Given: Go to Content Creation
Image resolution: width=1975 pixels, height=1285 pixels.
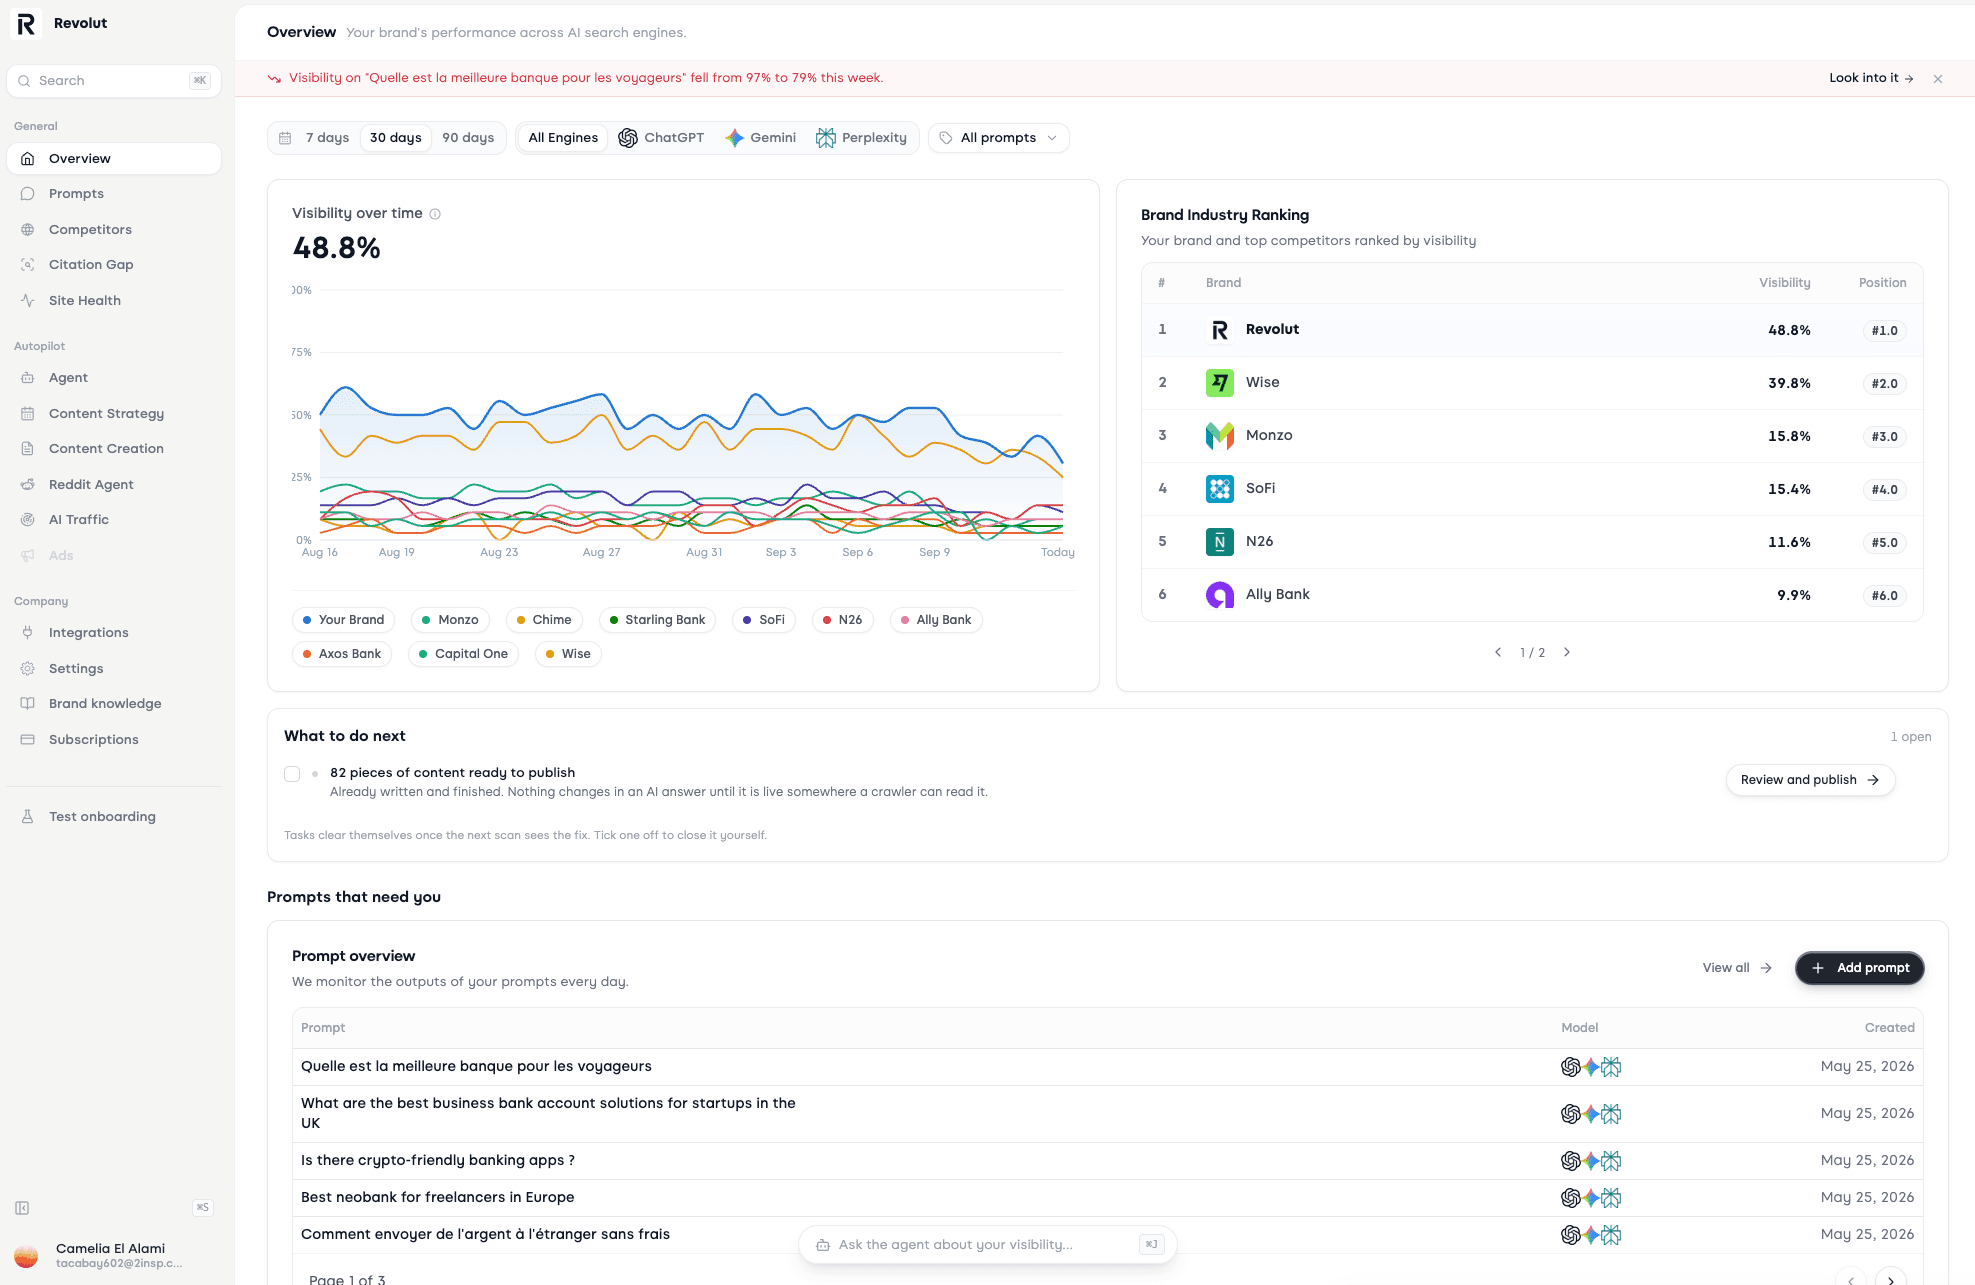Looking at the screenshot, I should 114,449.
